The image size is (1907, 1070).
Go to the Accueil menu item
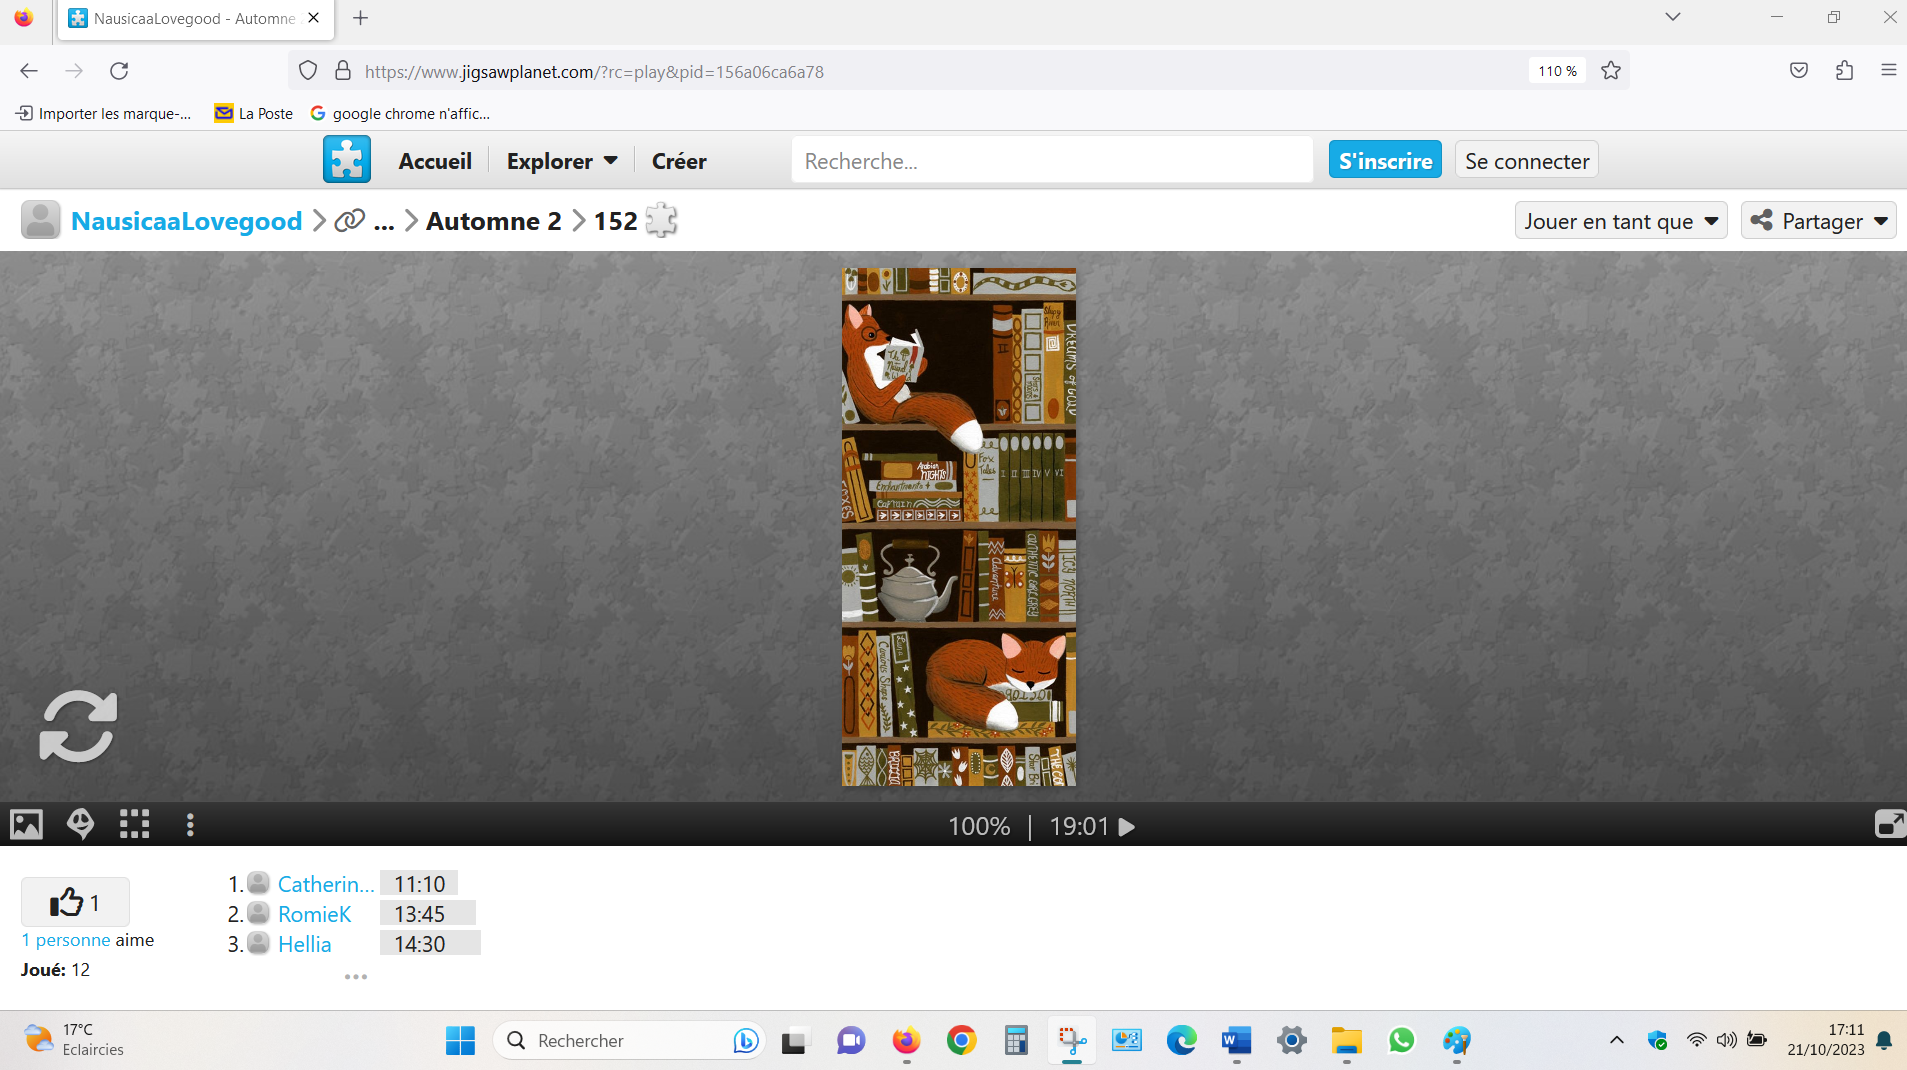pos(435,161)
